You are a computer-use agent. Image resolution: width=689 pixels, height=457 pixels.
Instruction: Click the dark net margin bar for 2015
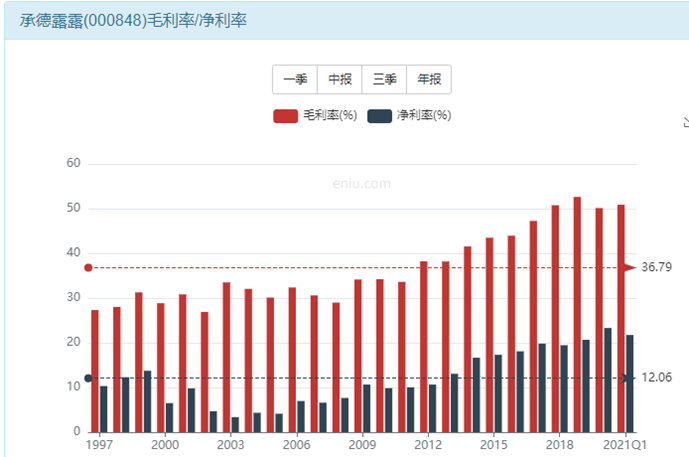point(498,394)
